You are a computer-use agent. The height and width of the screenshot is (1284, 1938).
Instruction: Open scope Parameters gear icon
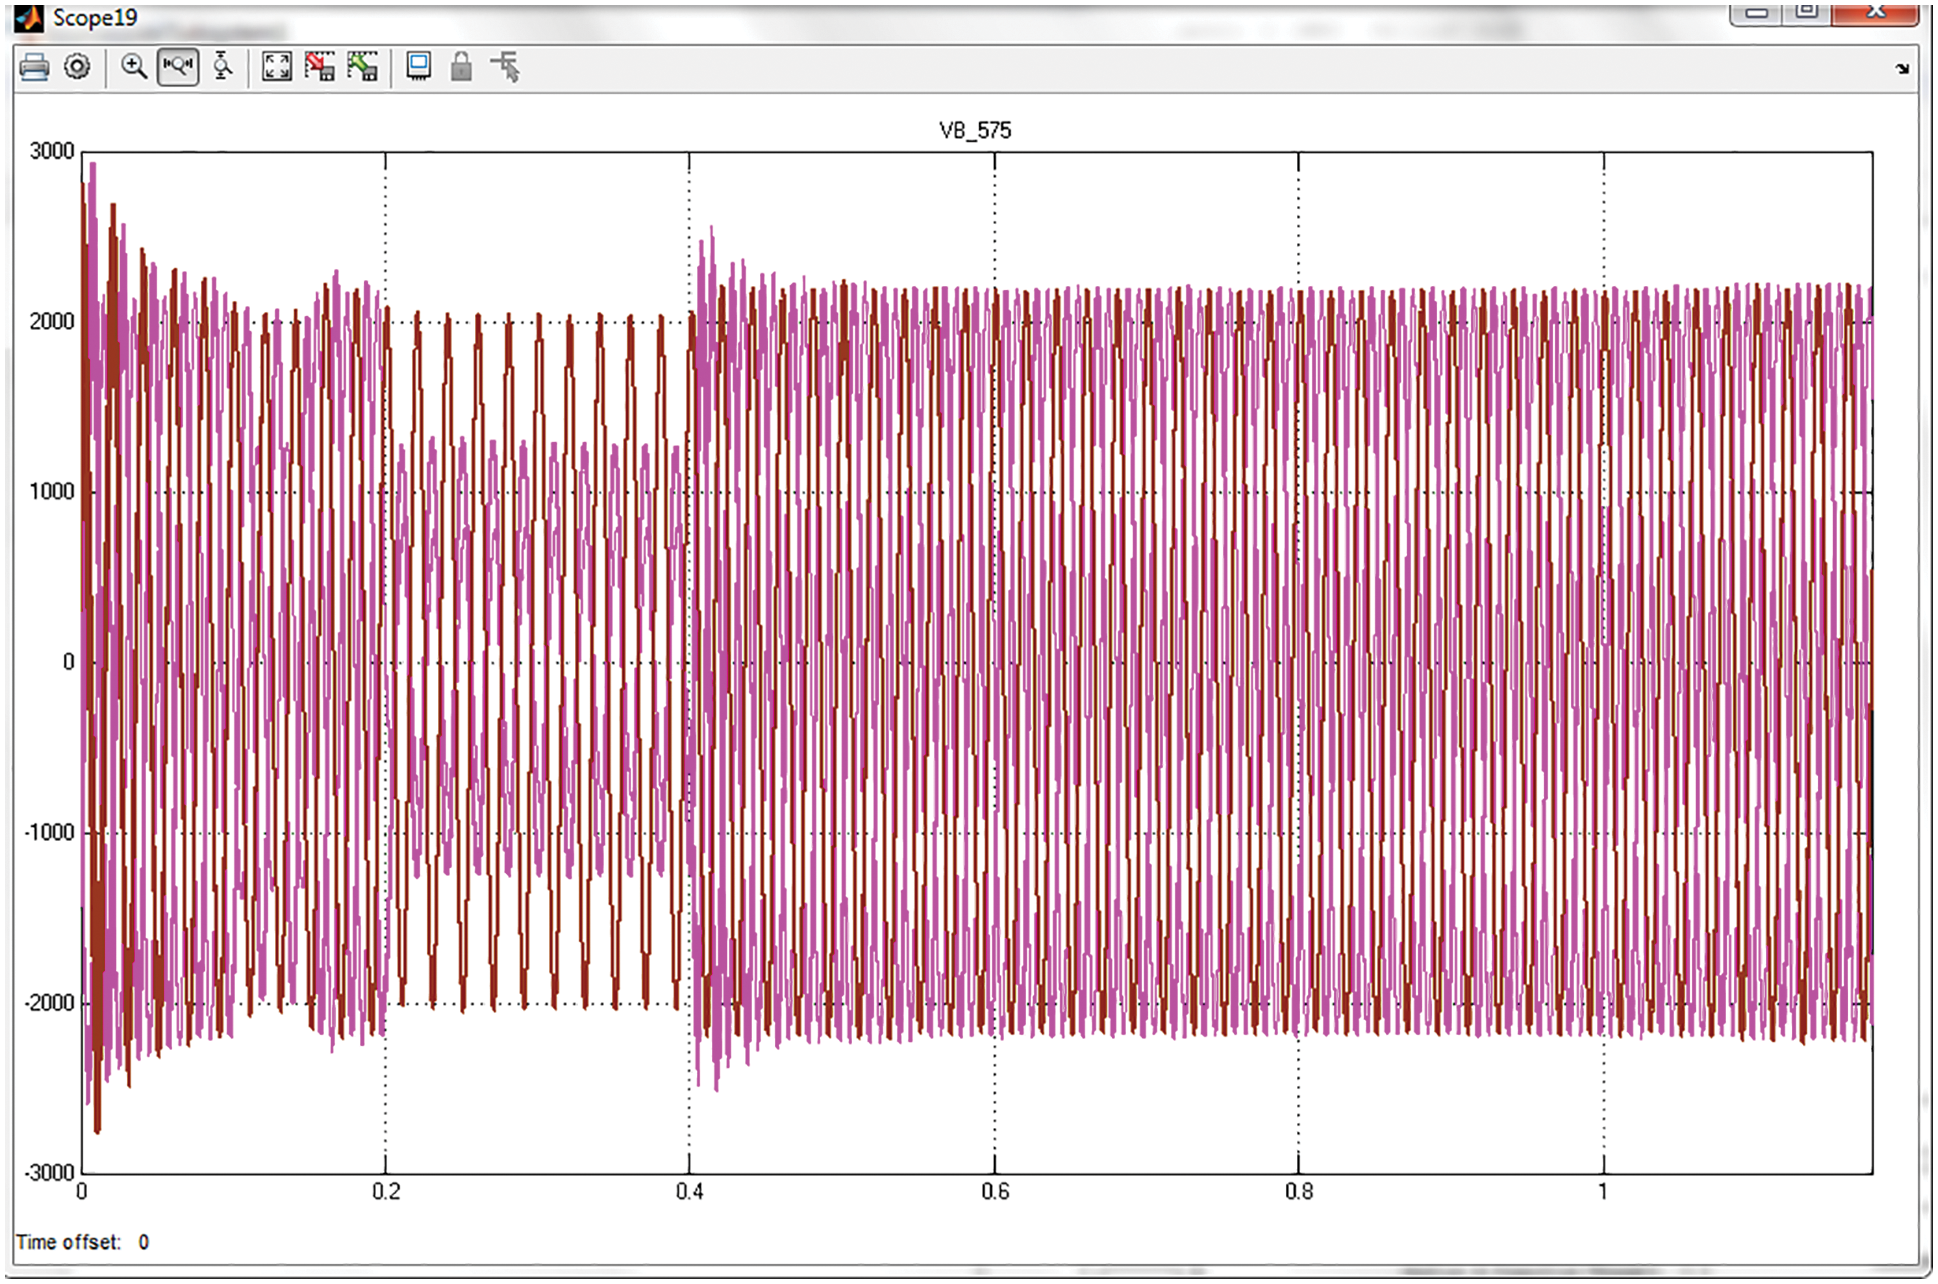(77, 67)
